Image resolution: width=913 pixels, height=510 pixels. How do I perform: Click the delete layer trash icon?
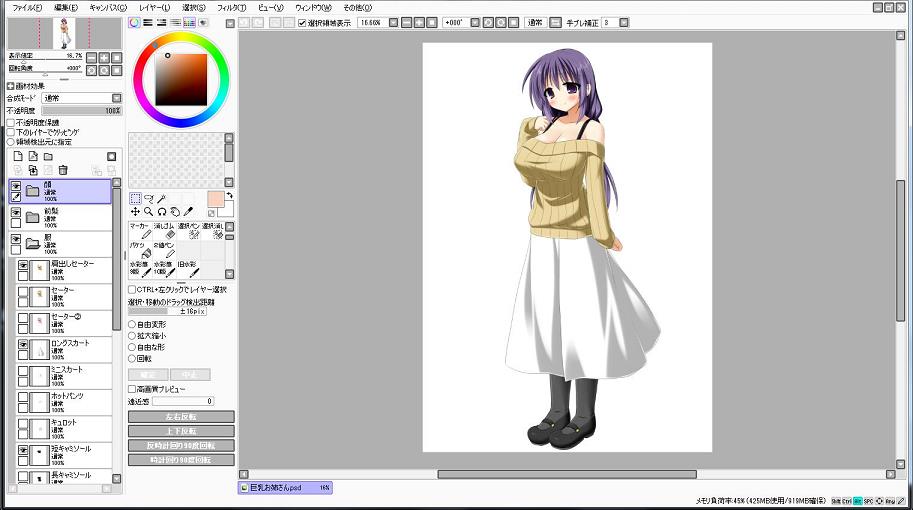(62, 171)
